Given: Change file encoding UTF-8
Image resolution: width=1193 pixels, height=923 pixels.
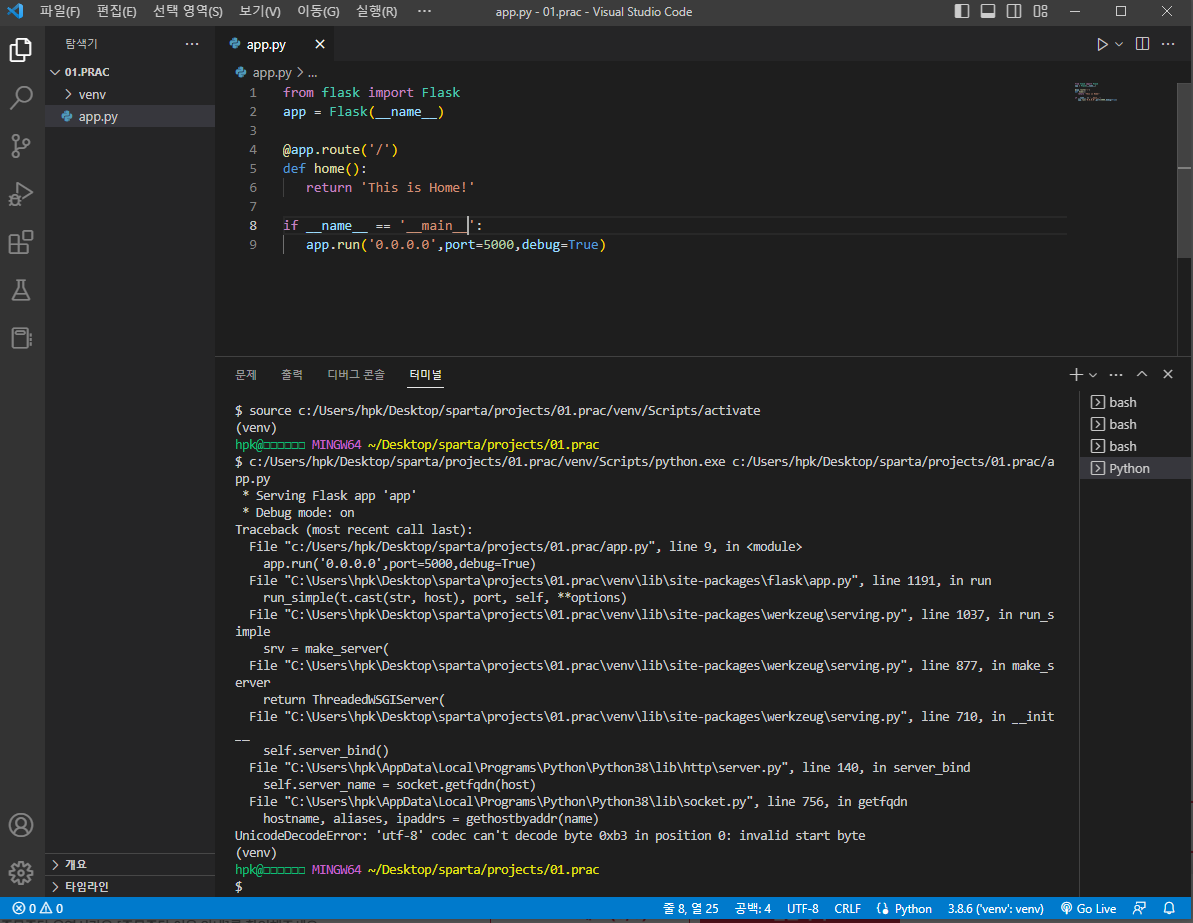Looking at the screenshot, I should click(x=803, y=909).
